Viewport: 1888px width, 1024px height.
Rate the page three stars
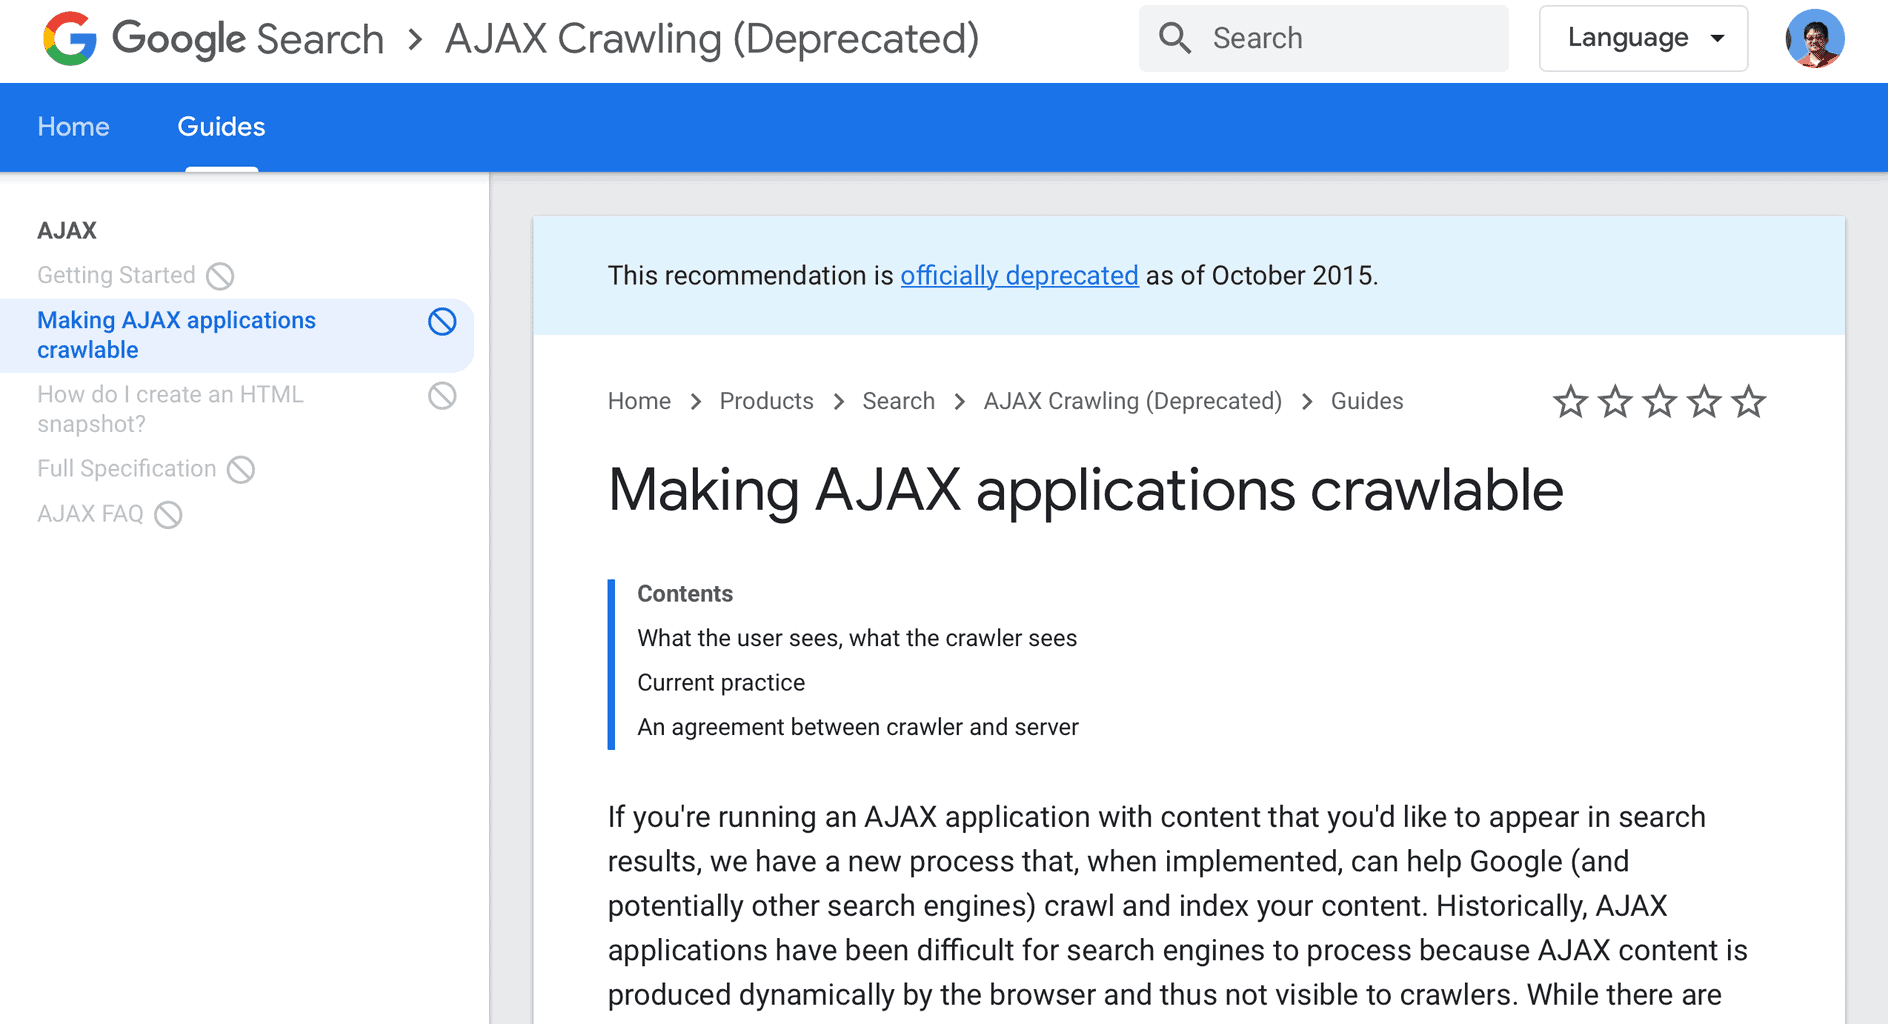coord(1660,401)
